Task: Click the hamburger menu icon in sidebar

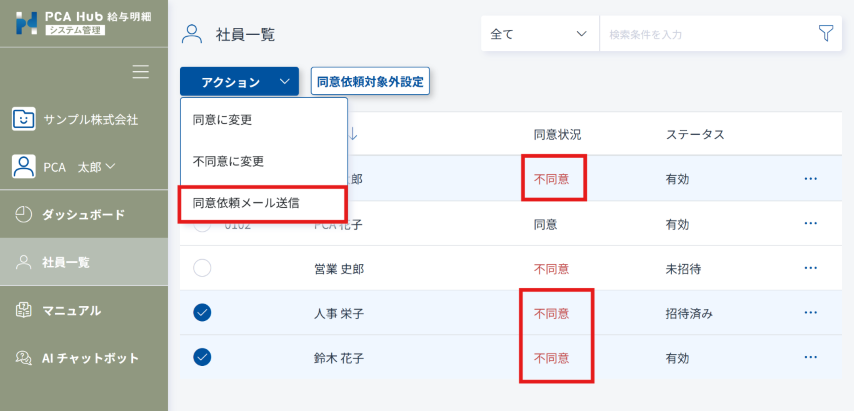Action: tap(141, 72)
